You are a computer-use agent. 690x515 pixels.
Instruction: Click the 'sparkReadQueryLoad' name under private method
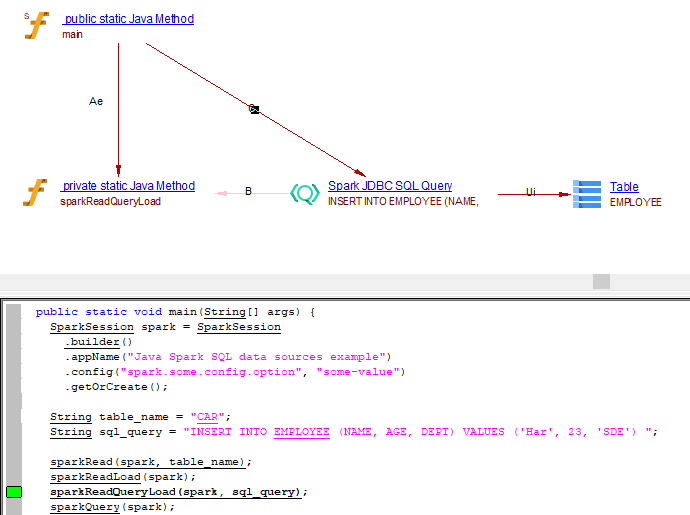pos(110,201)
